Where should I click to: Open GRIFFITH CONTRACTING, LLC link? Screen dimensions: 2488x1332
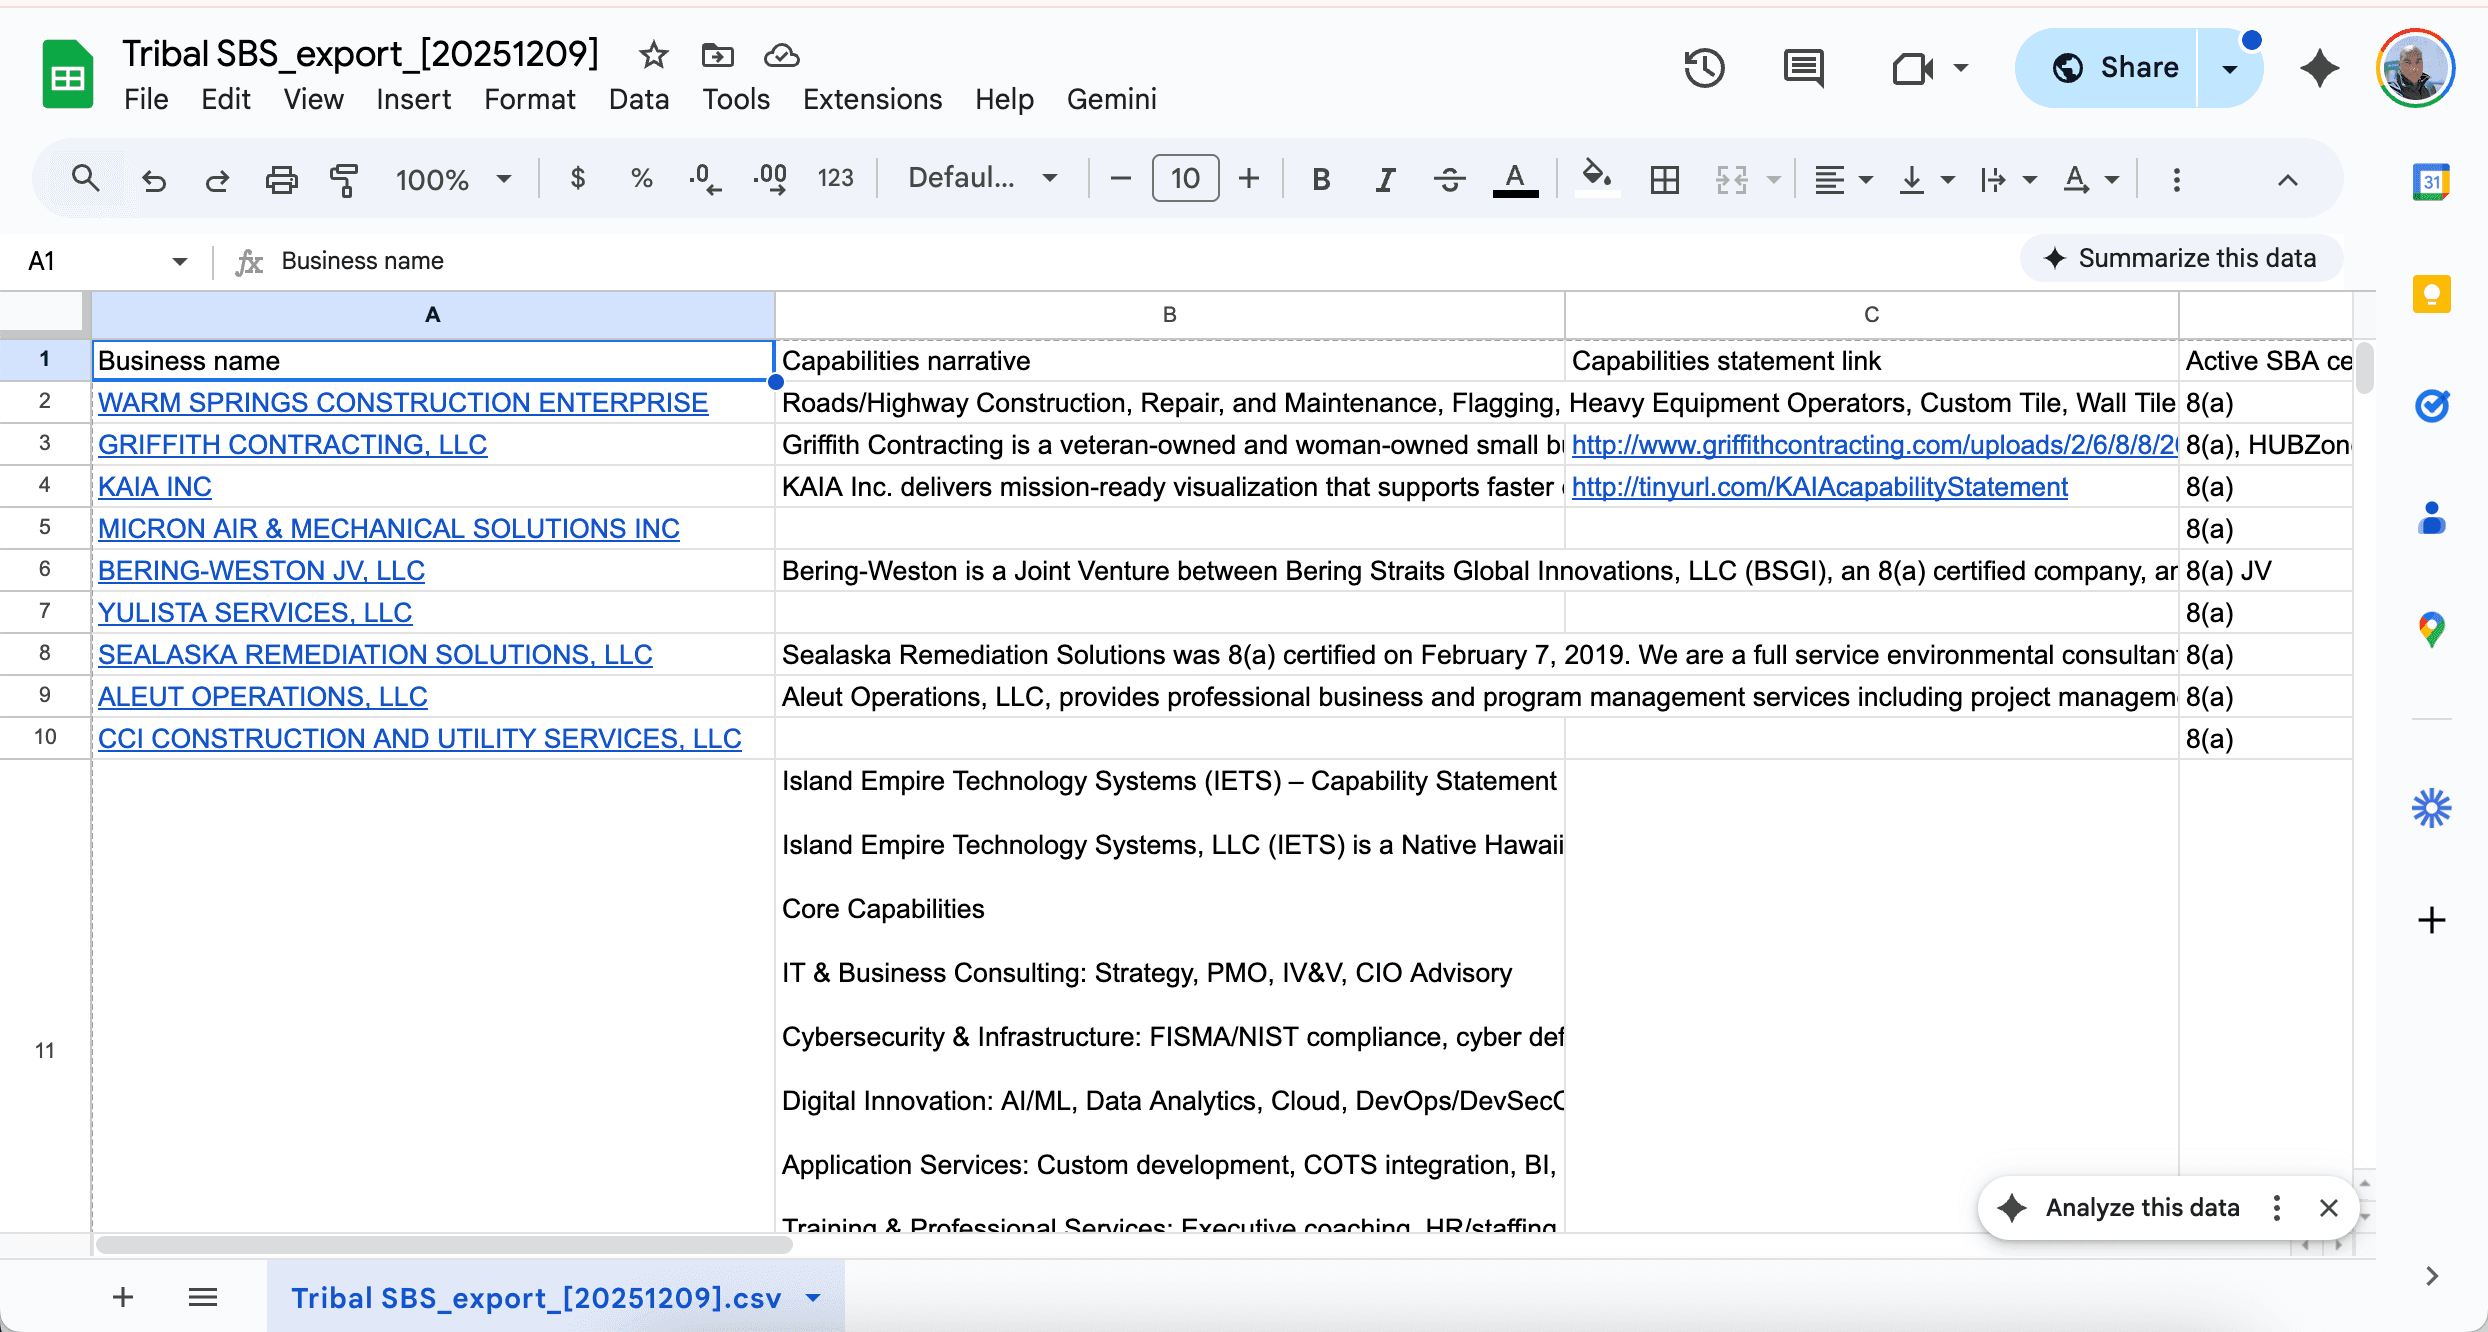click(292, 445)
